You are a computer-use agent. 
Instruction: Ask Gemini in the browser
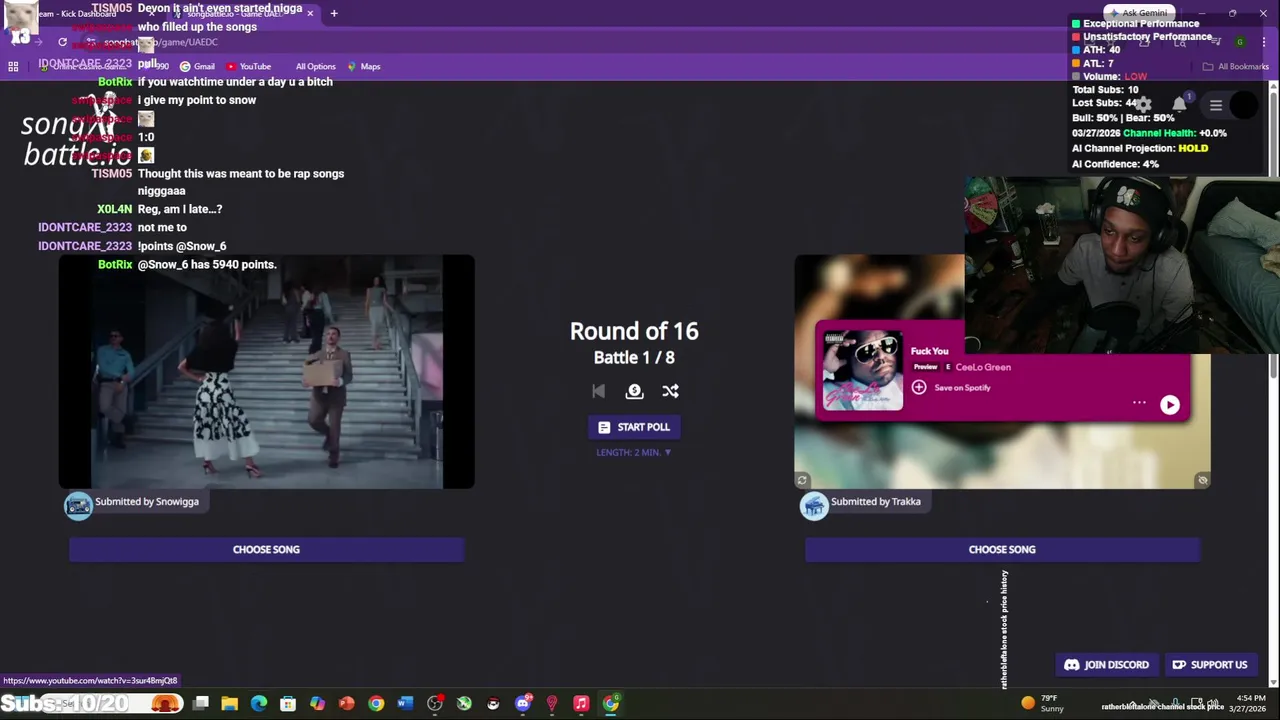pyautogui.click(x=1137, y=13)
